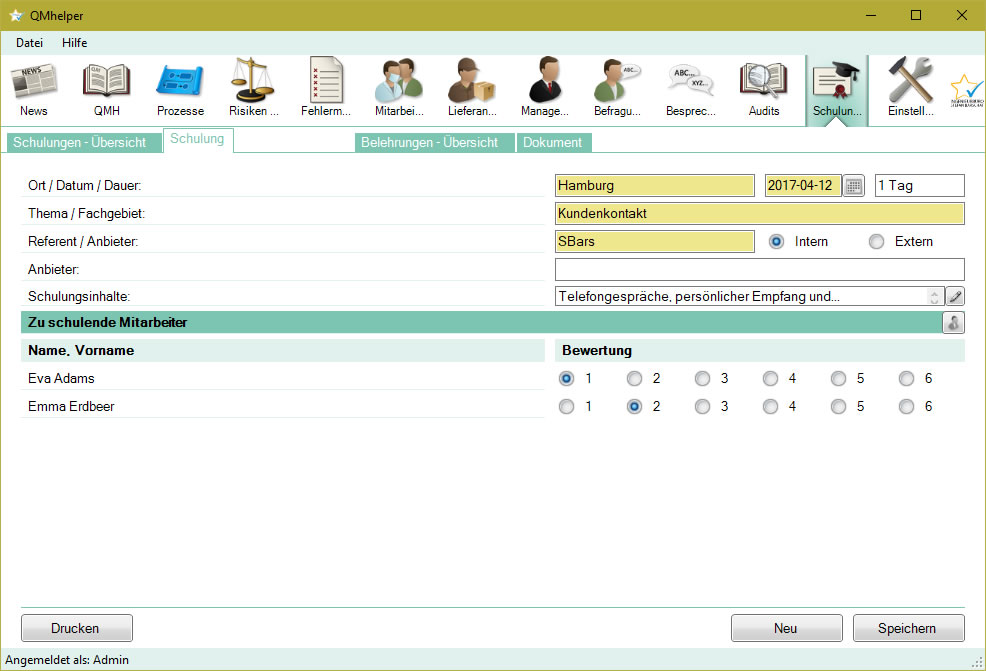This screenshot has height=671, width=986.
Task: Switch to the Dokument tab
Action: [553, 142]
